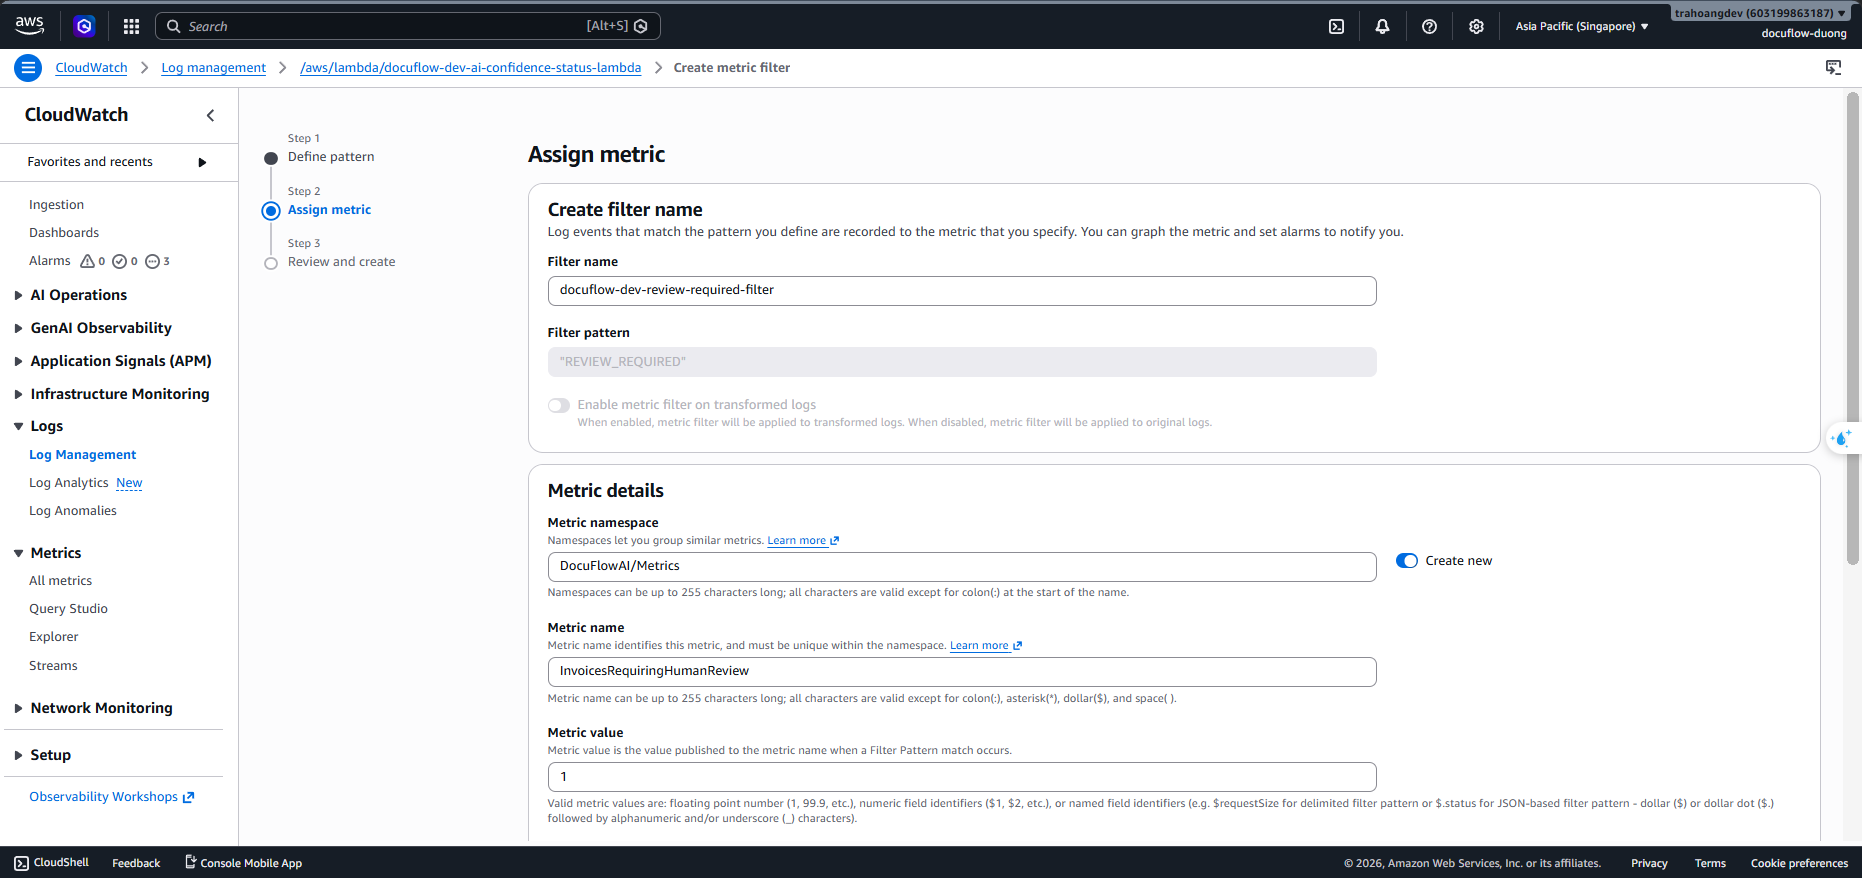This screenshot has width=1862, height=878.
Task: Collapse the Metrics section
Action: click(x=18, y=553)
